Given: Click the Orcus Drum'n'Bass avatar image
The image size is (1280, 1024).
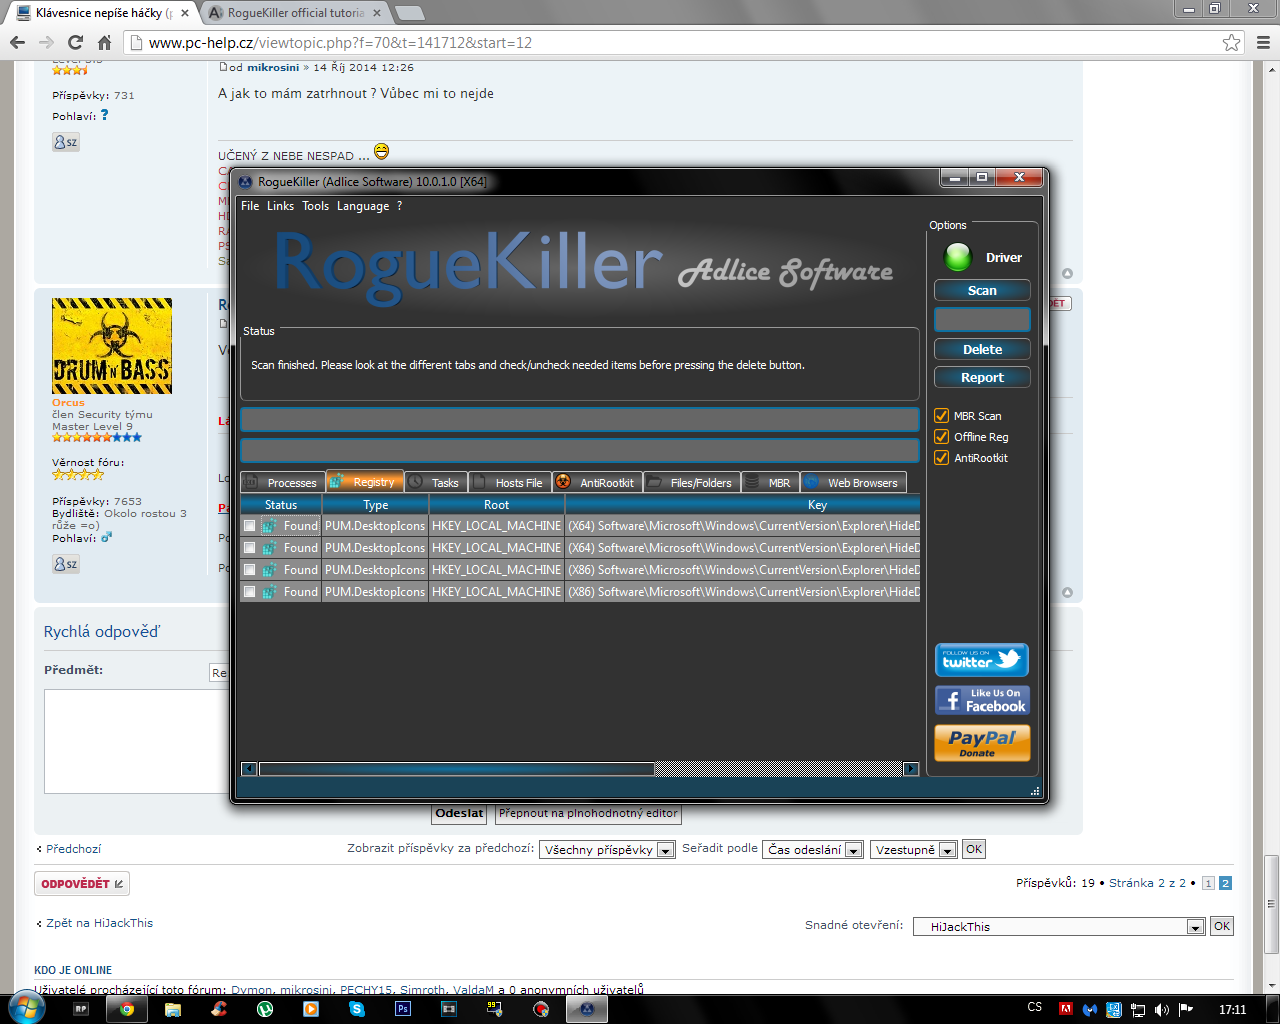Looking at the screenshot, I should 112,346.
